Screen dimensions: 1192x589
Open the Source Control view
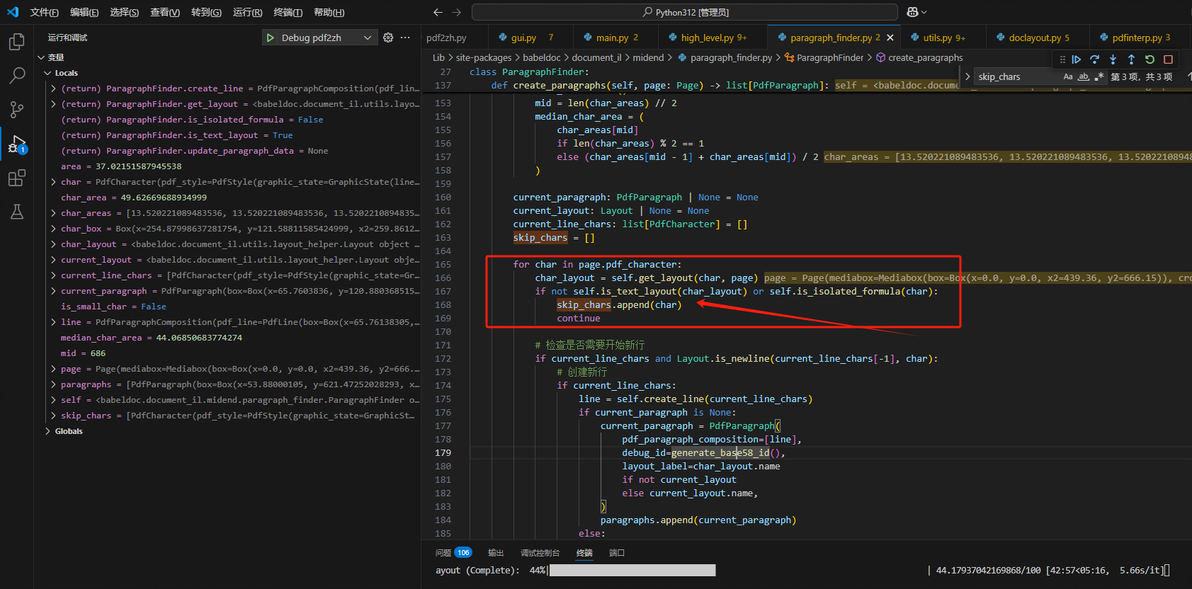click(x=17, y=109)
